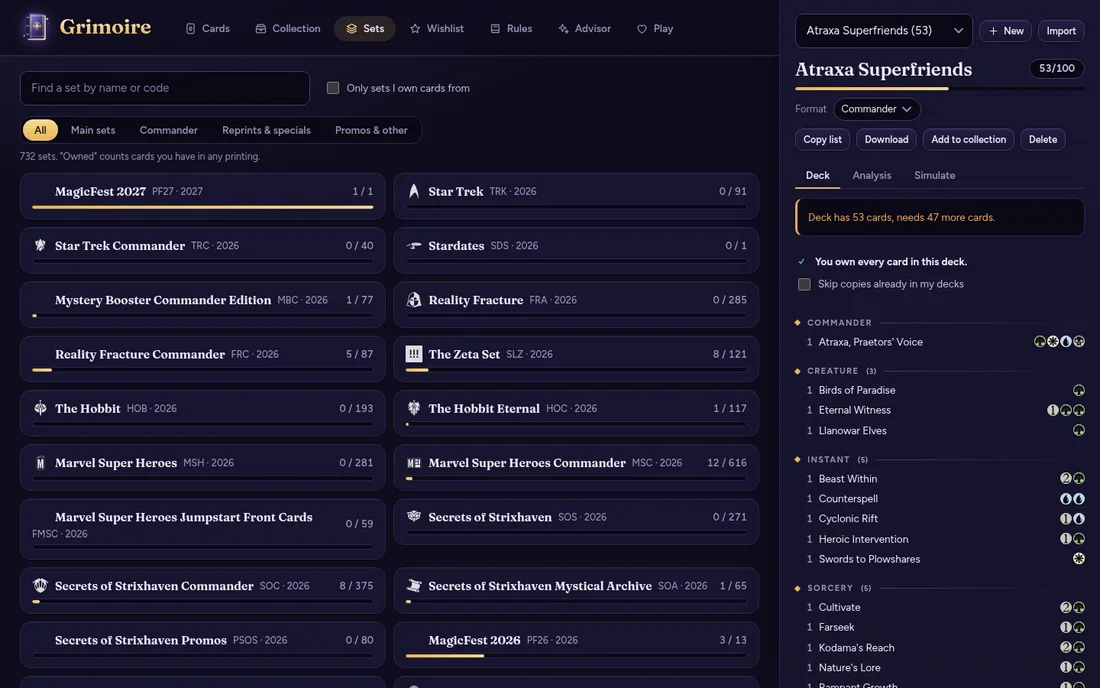Click the Play heart icon

(642, 29)
